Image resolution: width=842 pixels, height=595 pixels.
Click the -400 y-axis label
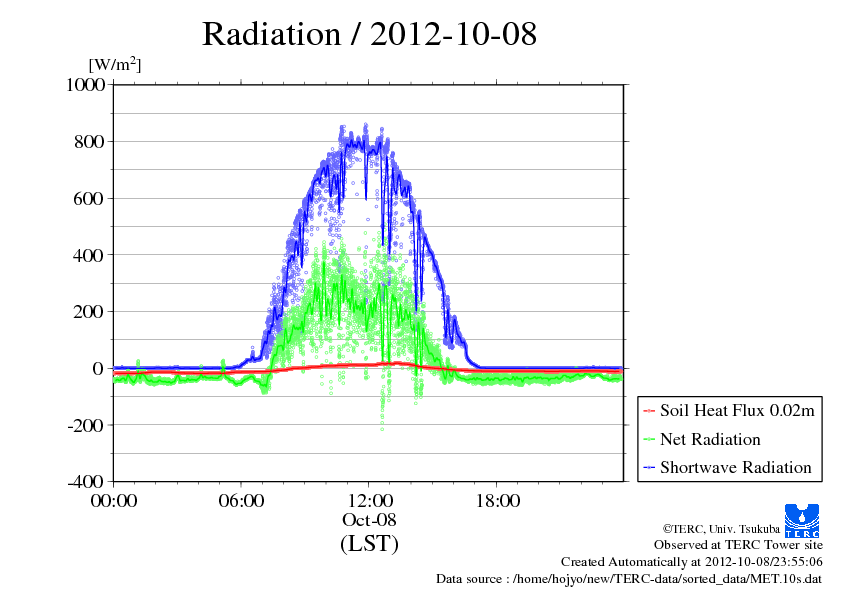tap(86, 481)
